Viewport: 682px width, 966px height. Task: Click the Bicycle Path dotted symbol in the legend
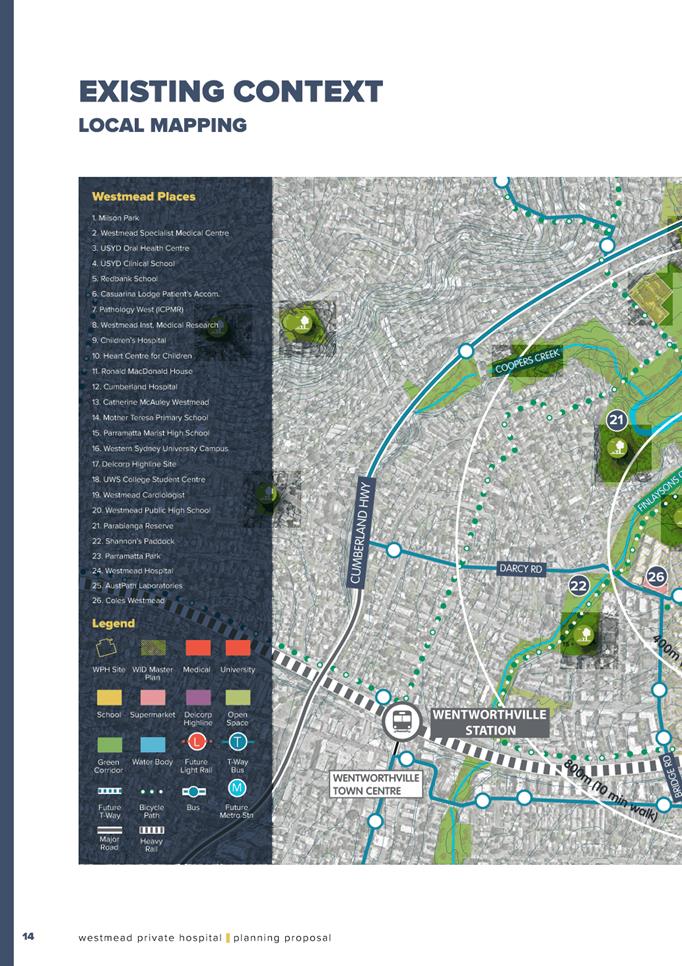(x=151, y=790)
